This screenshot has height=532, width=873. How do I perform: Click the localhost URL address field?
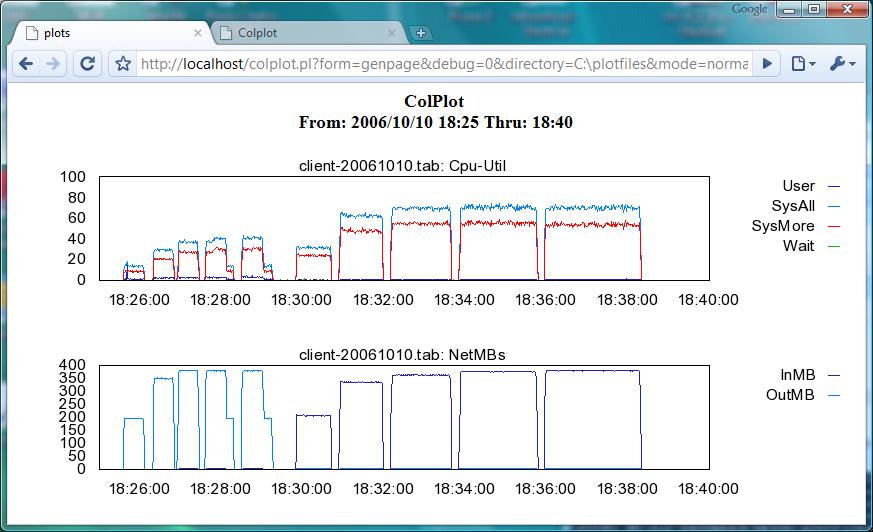point(440,64)
